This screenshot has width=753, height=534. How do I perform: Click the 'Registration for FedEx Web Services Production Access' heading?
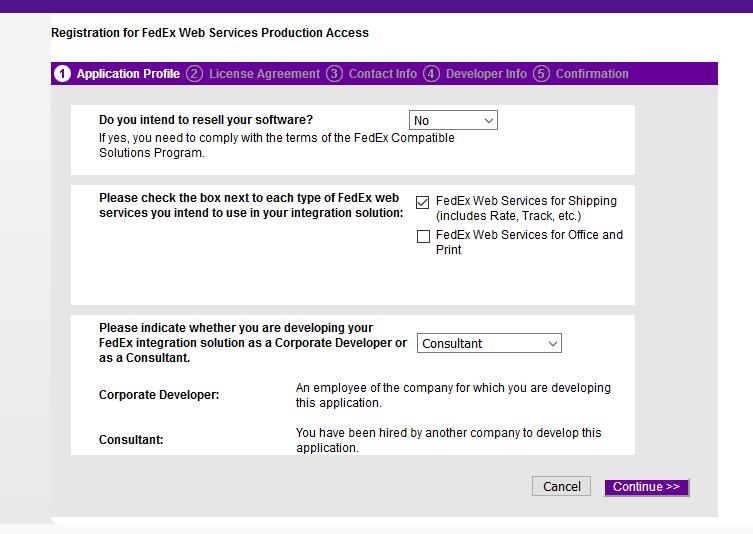pyautogui.click(x=210, y=33)
